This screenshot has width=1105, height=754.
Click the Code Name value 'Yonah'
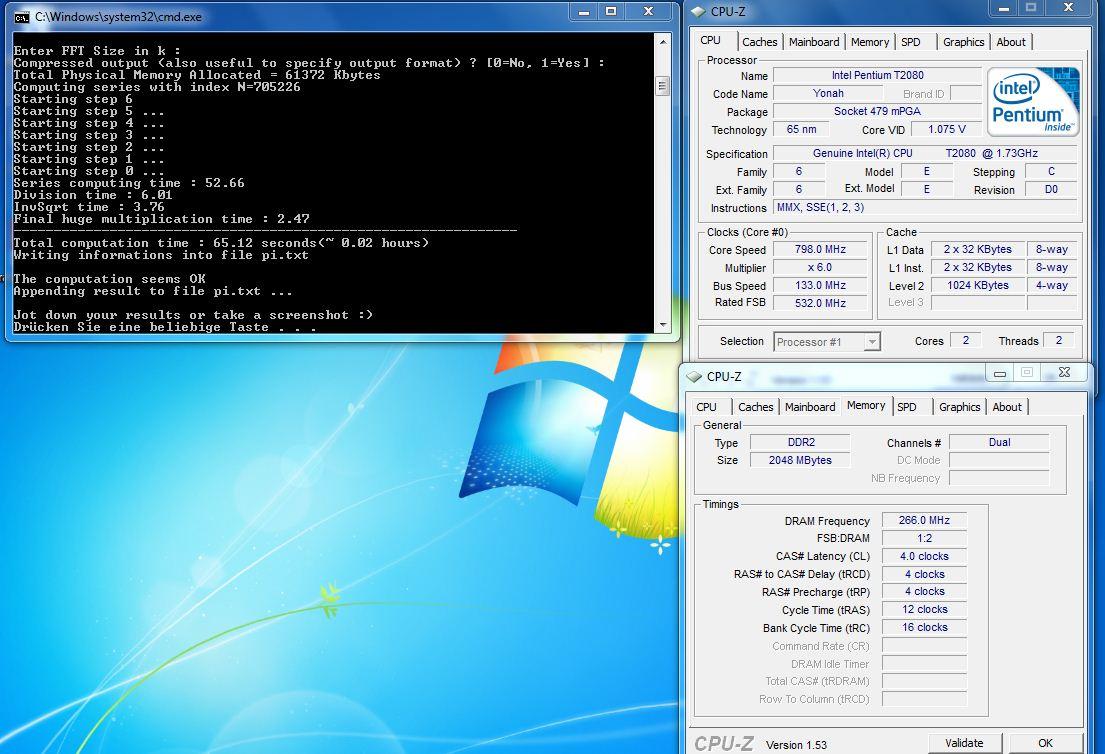coord(827,94)
